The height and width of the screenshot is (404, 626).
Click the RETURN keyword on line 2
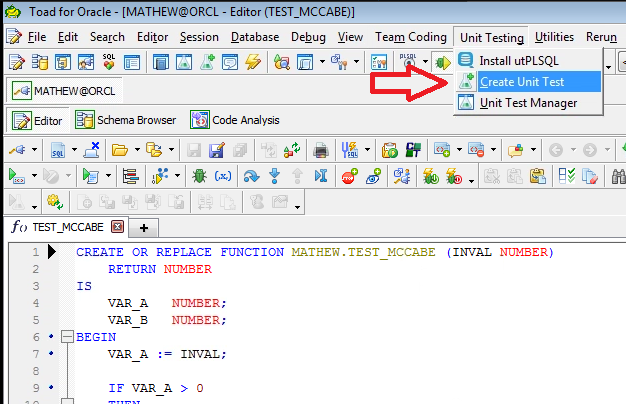132,269
